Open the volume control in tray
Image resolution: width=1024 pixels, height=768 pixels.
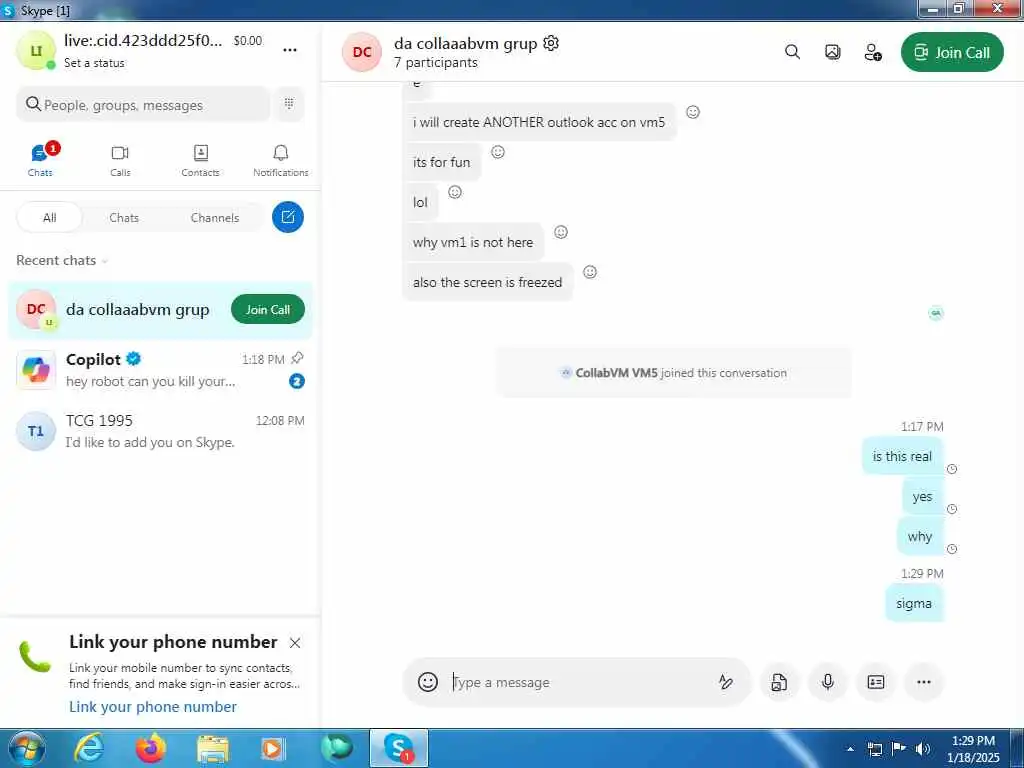[x=923, y=749]
